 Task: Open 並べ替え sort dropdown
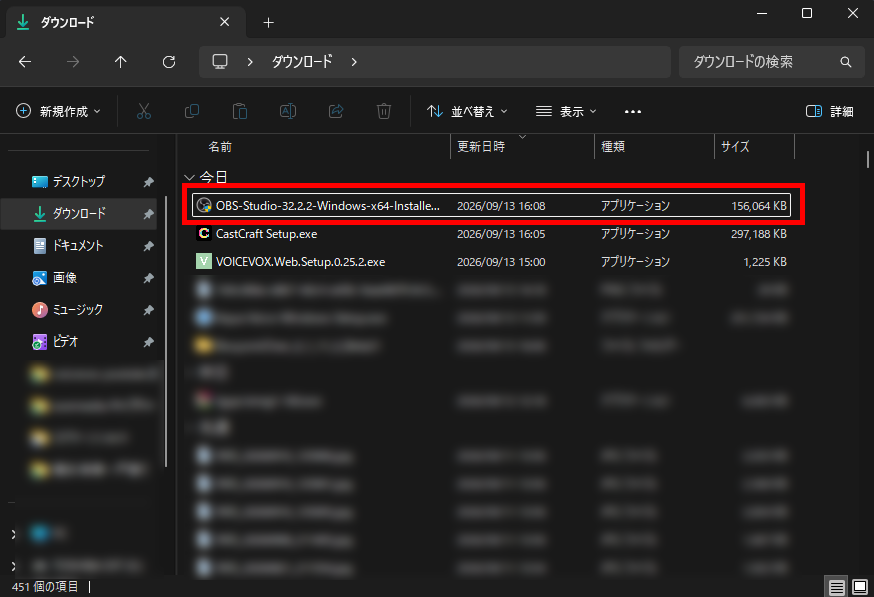point(467,111)
